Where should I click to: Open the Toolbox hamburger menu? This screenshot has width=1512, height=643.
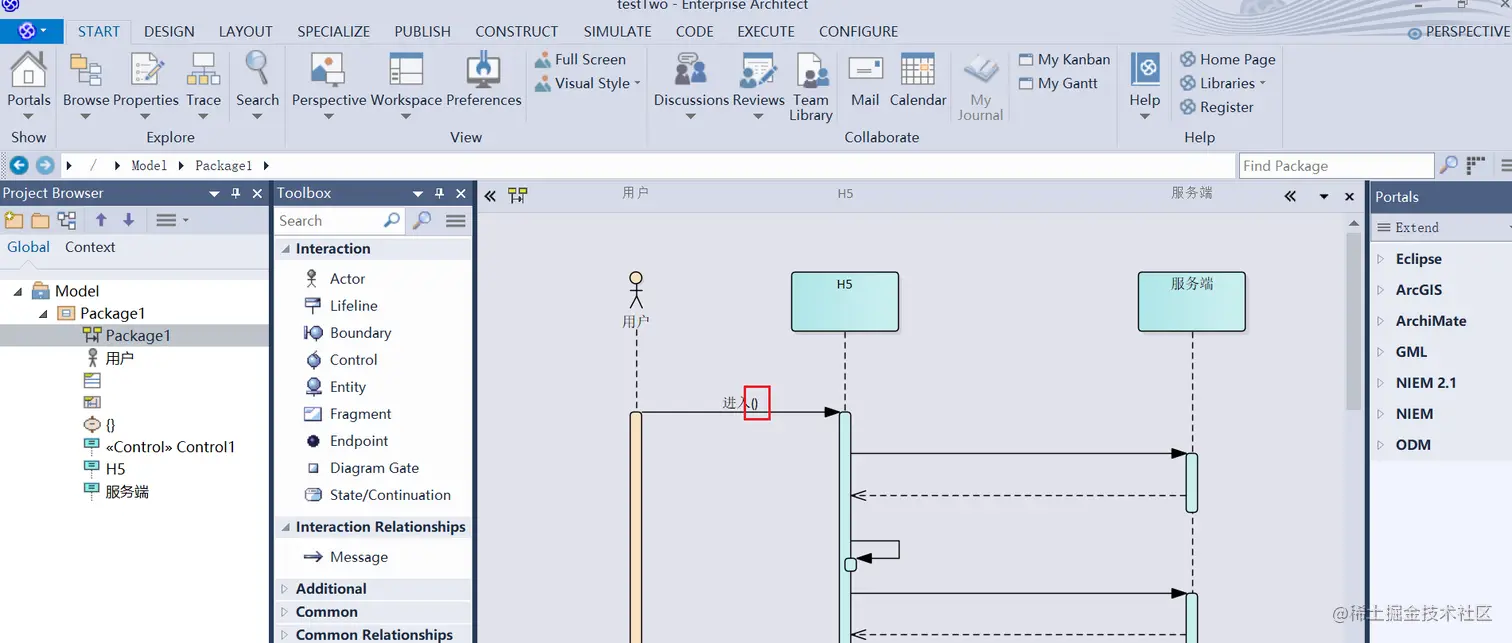pyautogui.click(x=455, y=220)
